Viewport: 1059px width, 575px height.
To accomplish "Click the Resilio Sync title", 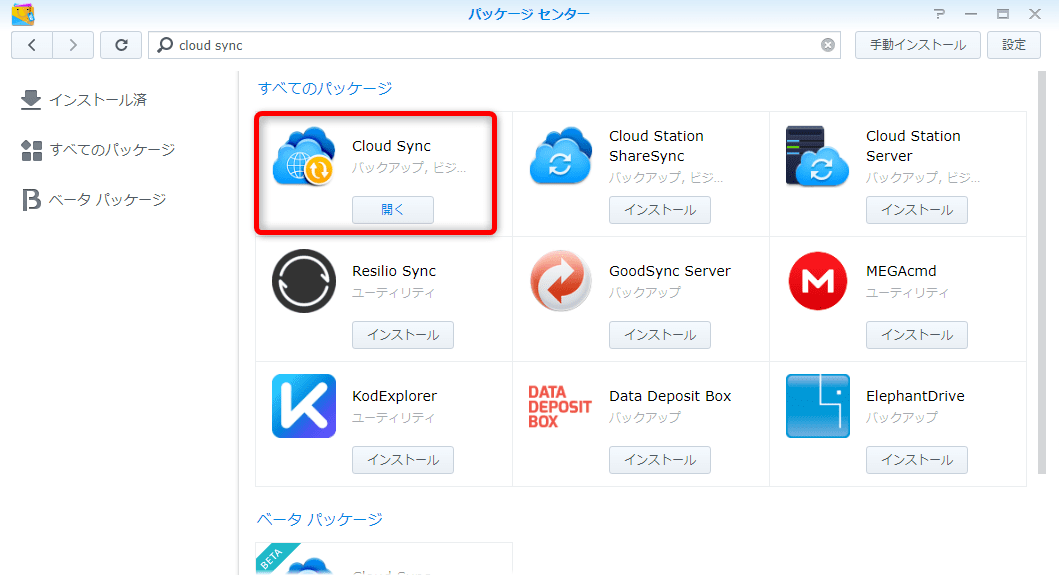I will [x=394, y=271].
